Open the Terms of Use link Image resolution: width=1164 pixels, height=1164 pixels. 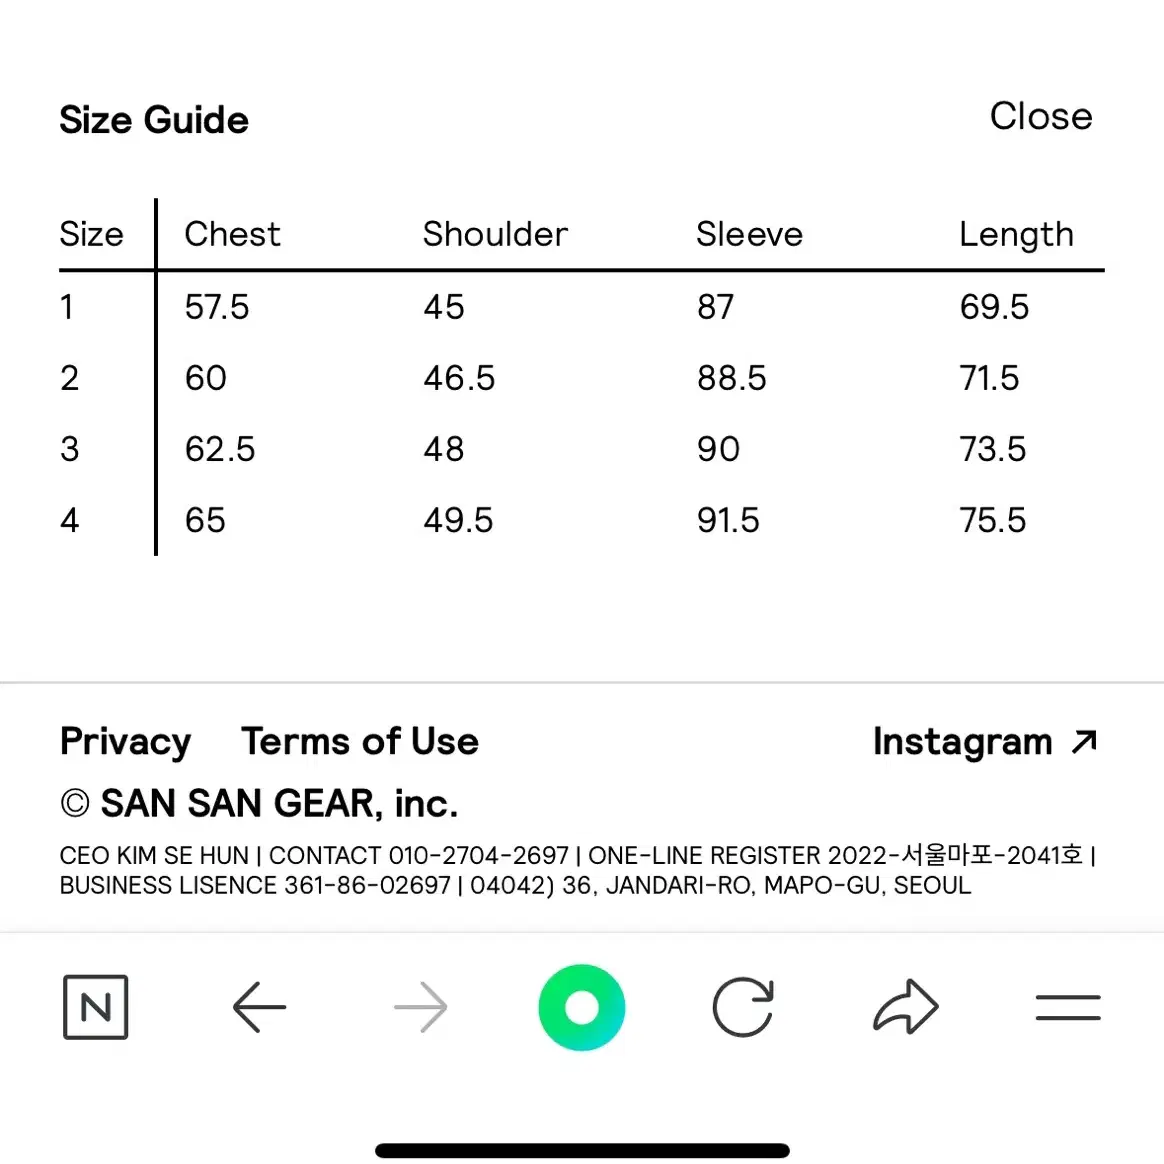[x=360, y=742]
